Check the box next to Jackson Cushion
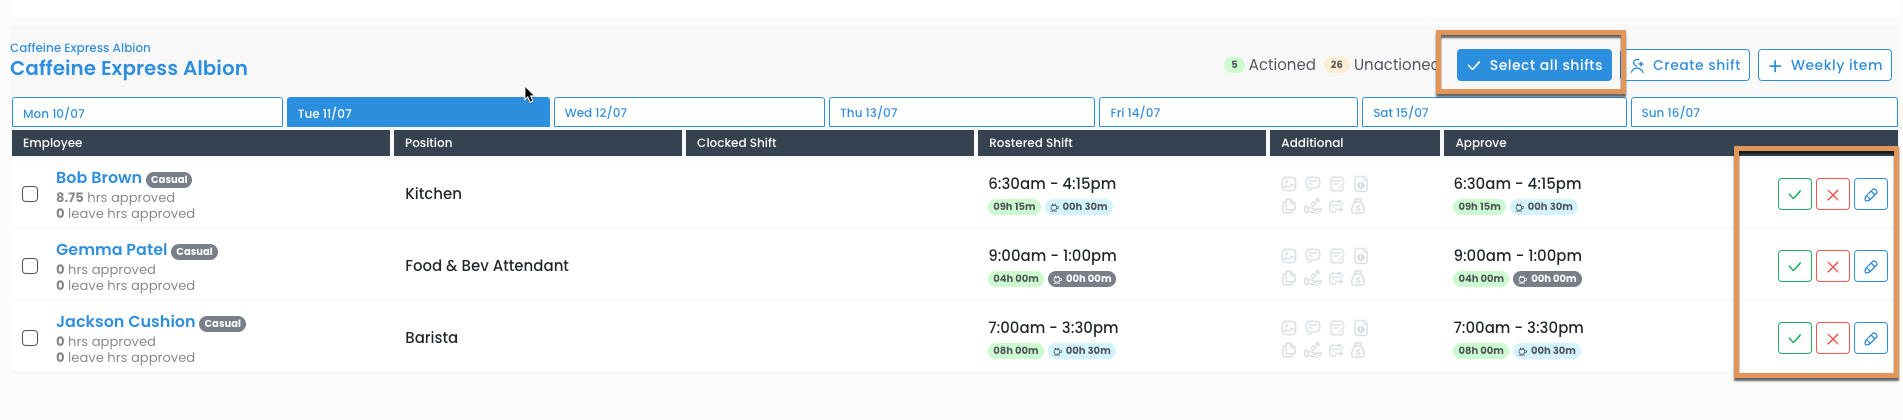Viewport: 1903px width, 420px height. (x=30, y=338)
